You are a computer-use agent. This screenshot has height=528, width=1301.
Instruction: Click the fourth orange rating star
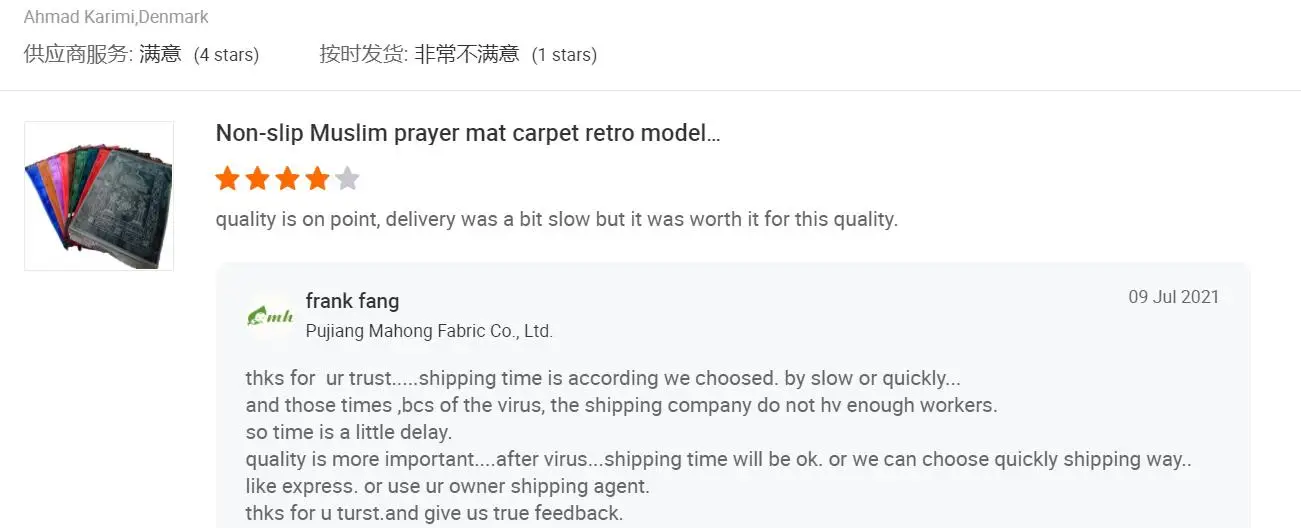317,179
